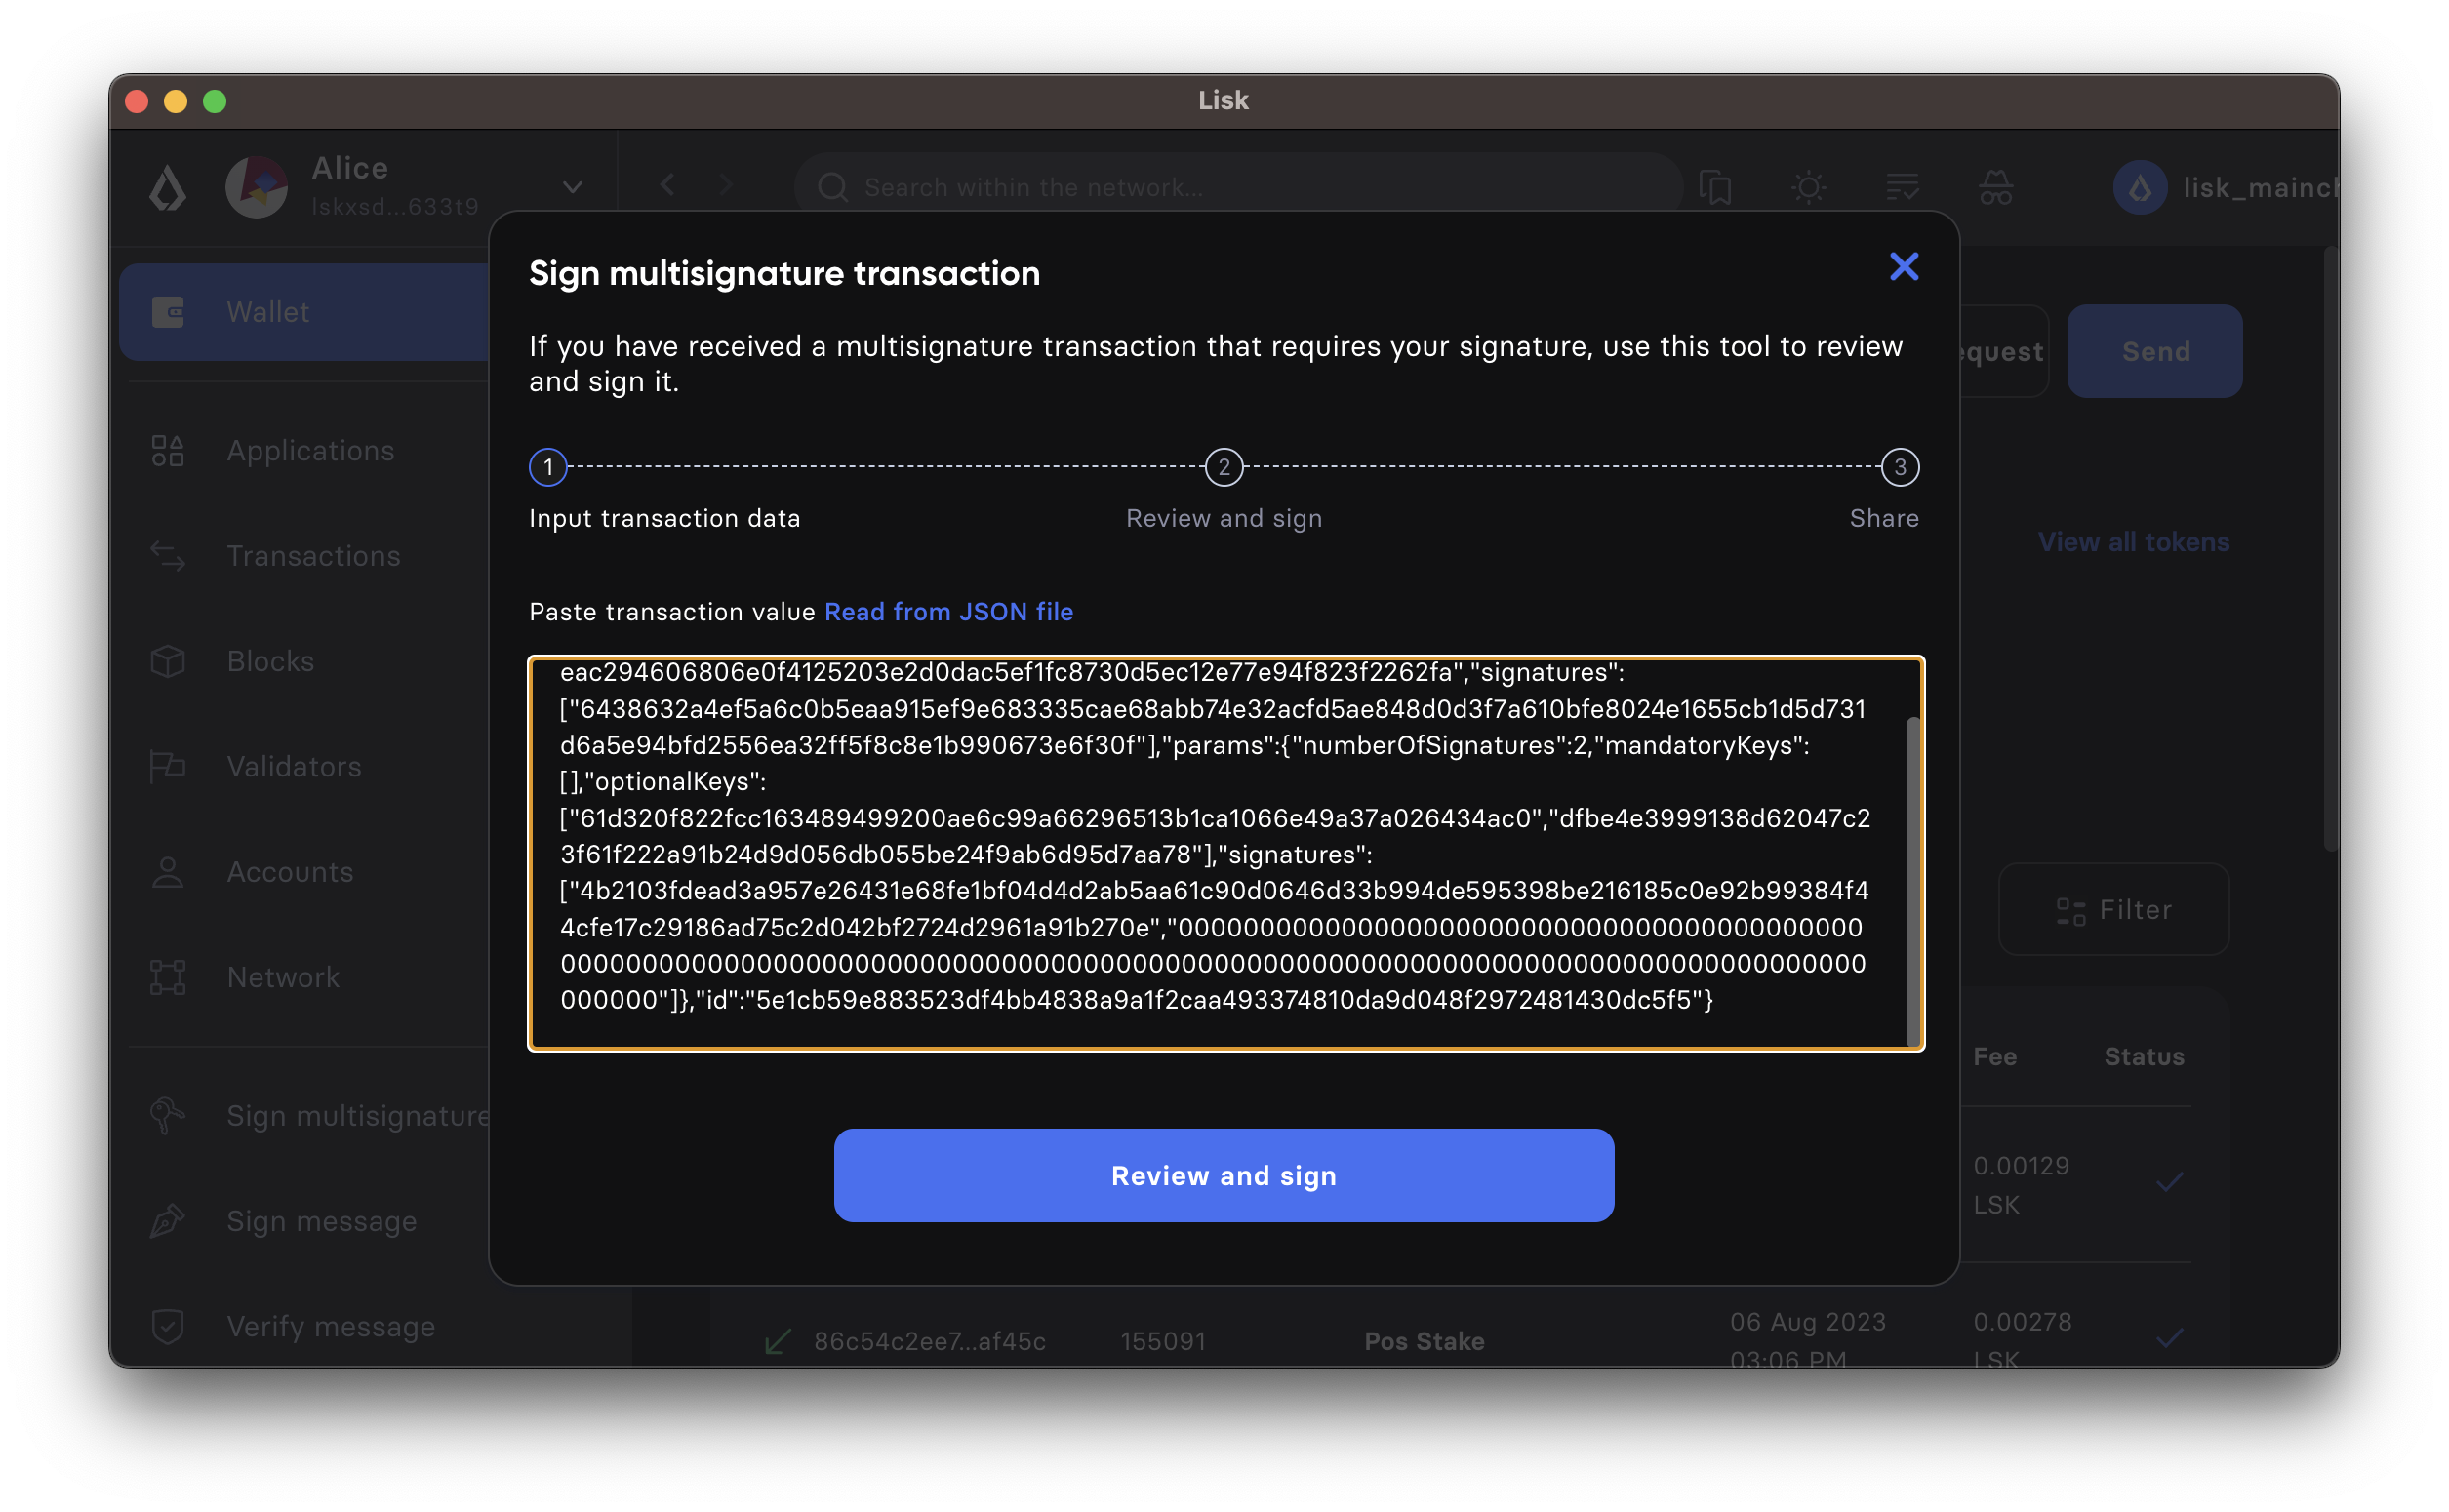Toggle light theme with the sun icon
Image resolution: width=2449 pixels, height=1512 pixels.
pos(1810,186)
